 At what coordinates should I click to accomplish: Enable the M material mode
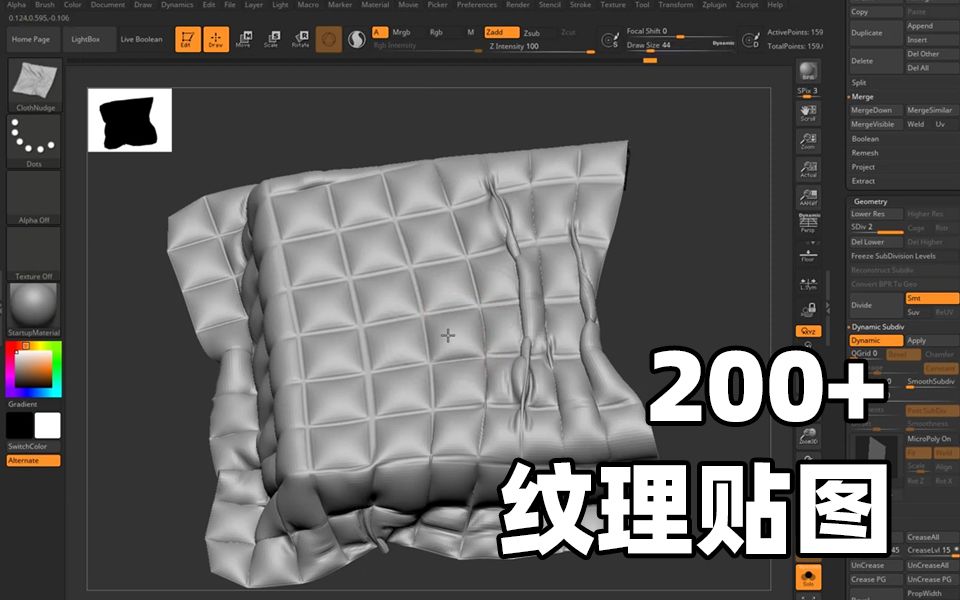[x=470, y=32]
